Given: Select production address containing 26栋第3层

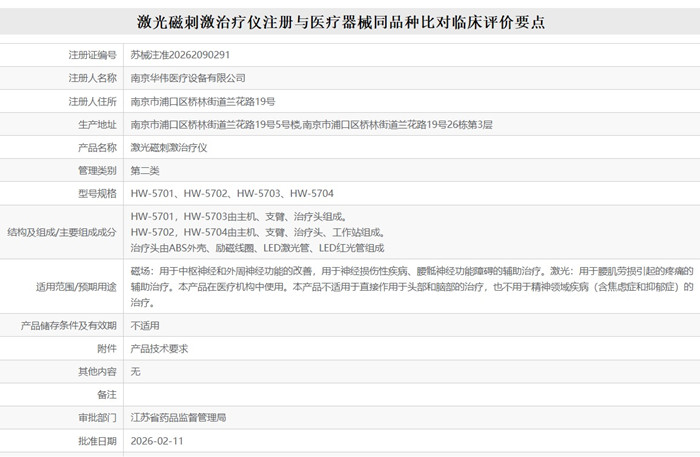Looking at the screenshot, I should [311, 125].
